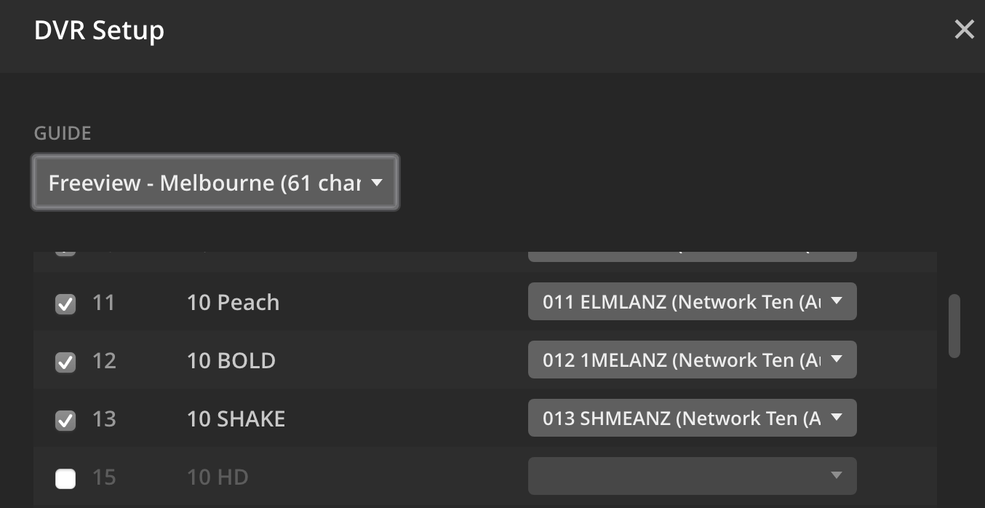Uncheck the channel 12 checkbox
985x508 pixels.
pyautogui.click(x=65, y=362)
